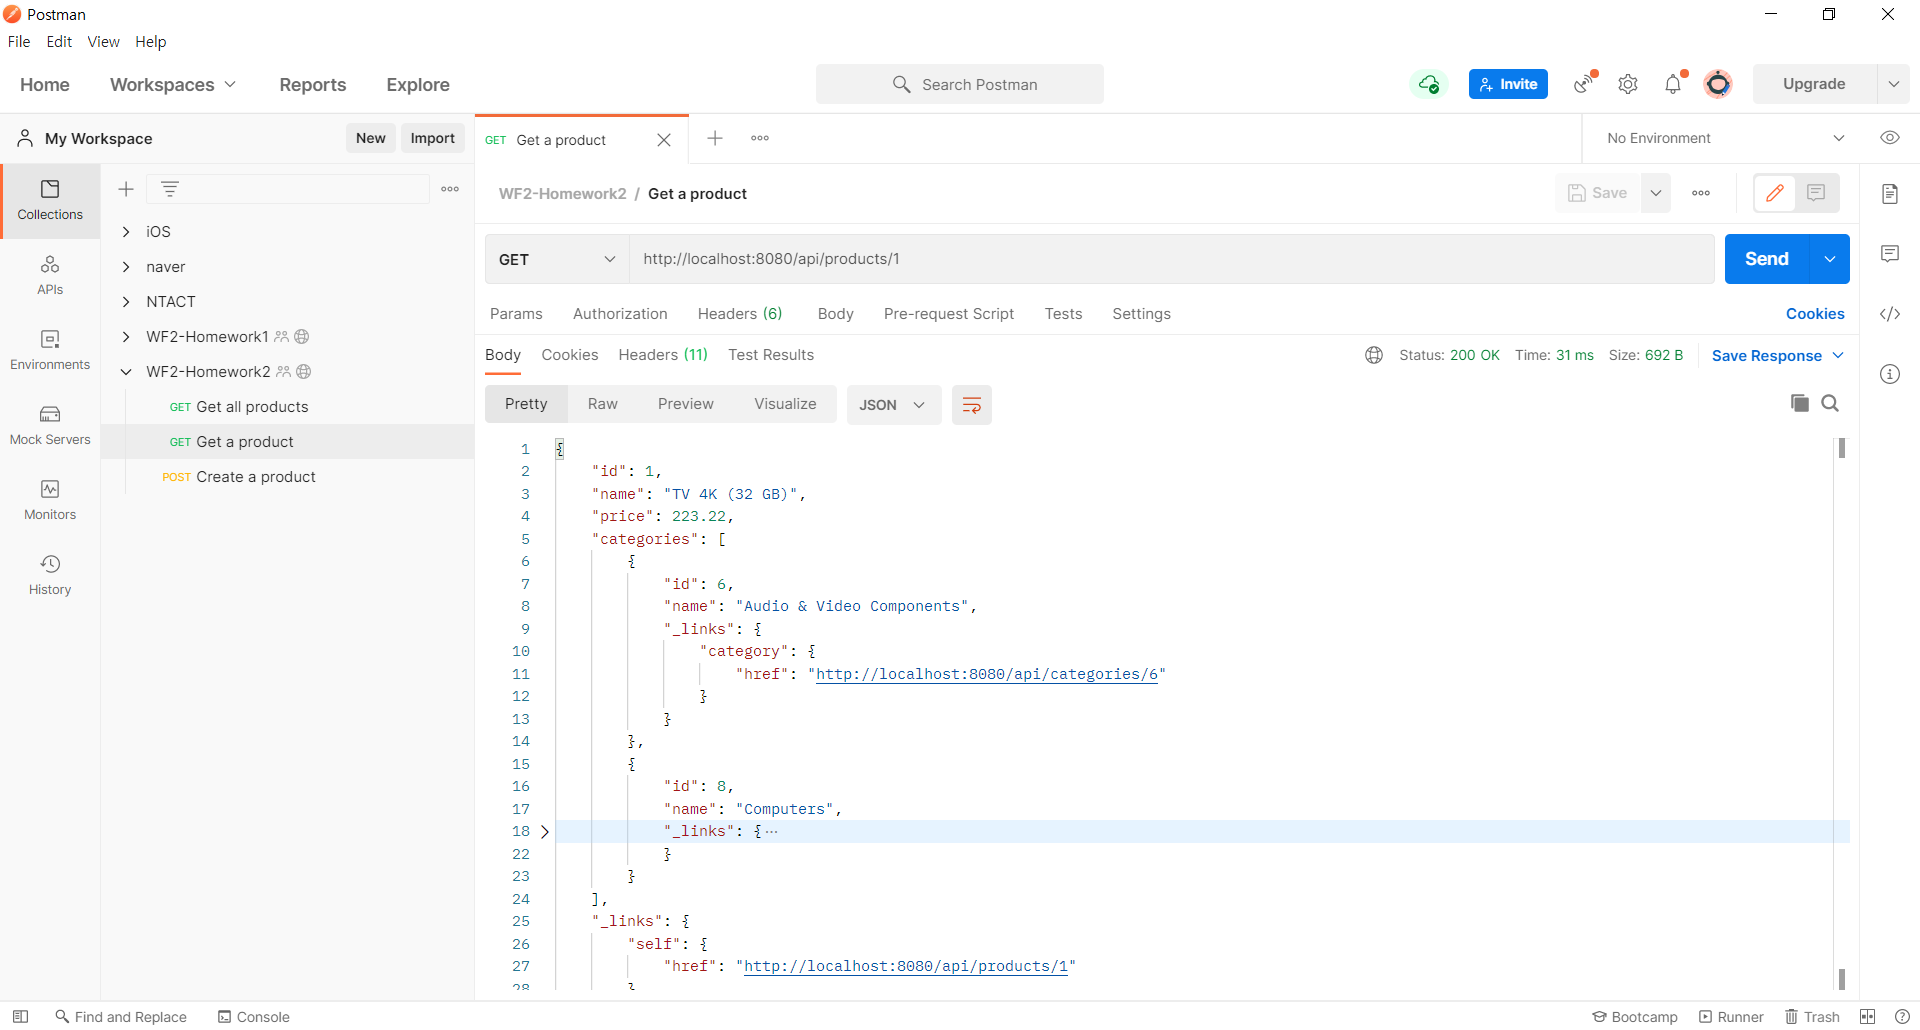Screen dimensions: 1920x1030
Task: Open the request info icon
Action: (1890, 374)
